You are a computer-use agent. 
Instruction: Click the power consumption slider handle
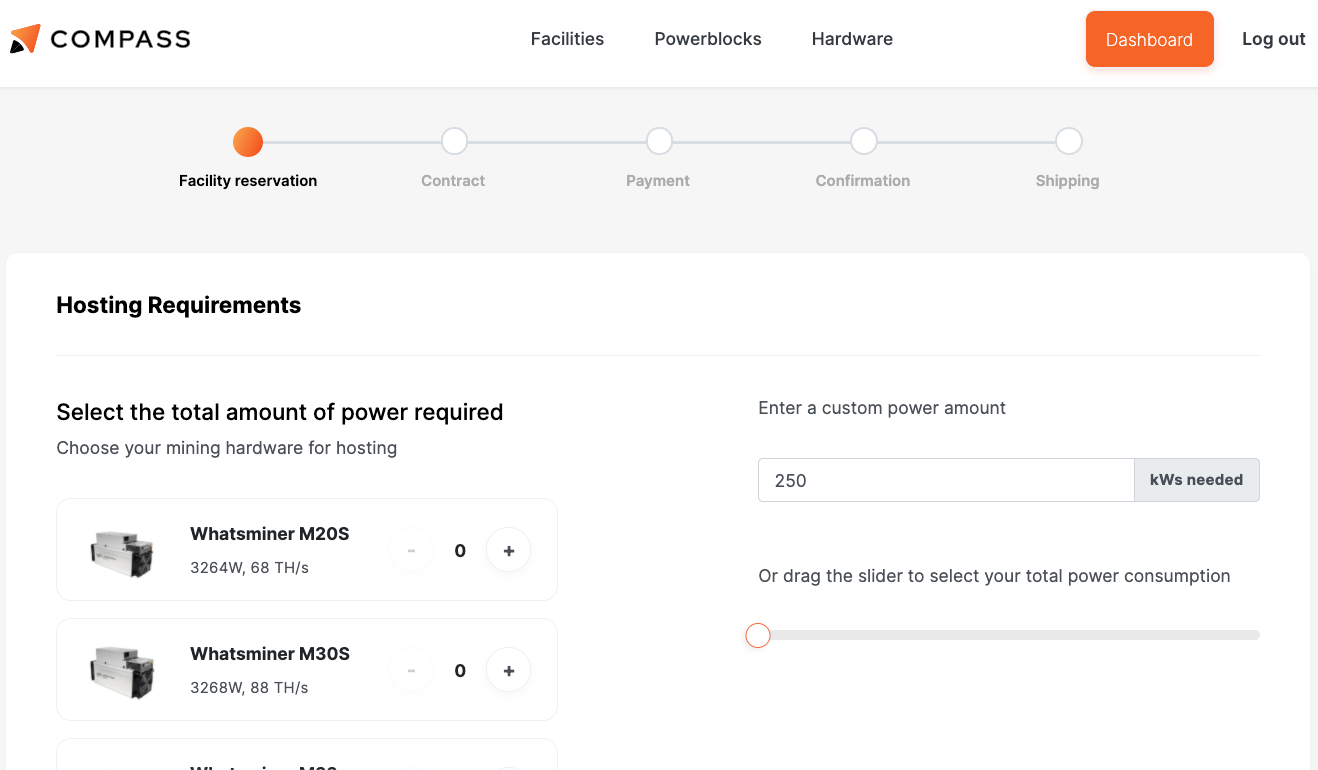[758, 635]
